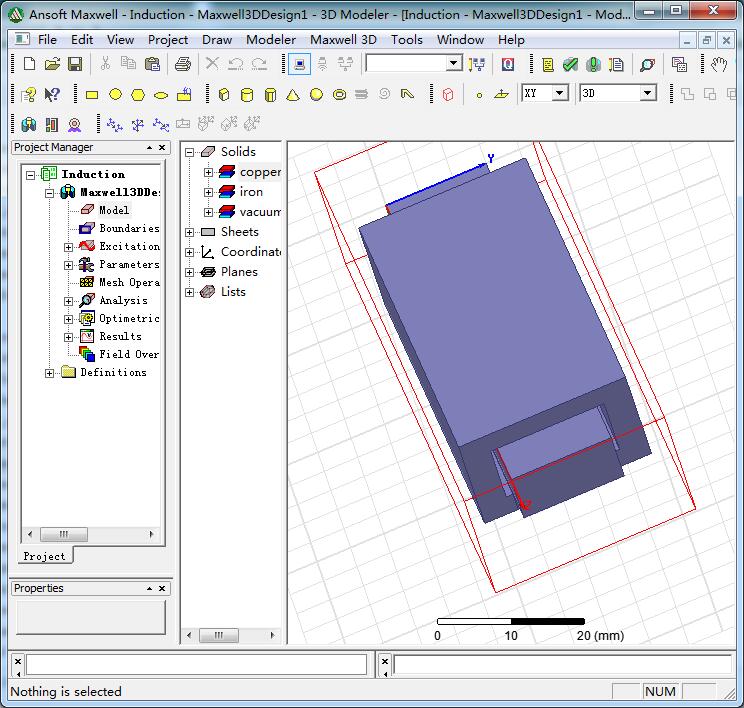
Task: Close the Properties panel
Action: [x=162, y=588]
